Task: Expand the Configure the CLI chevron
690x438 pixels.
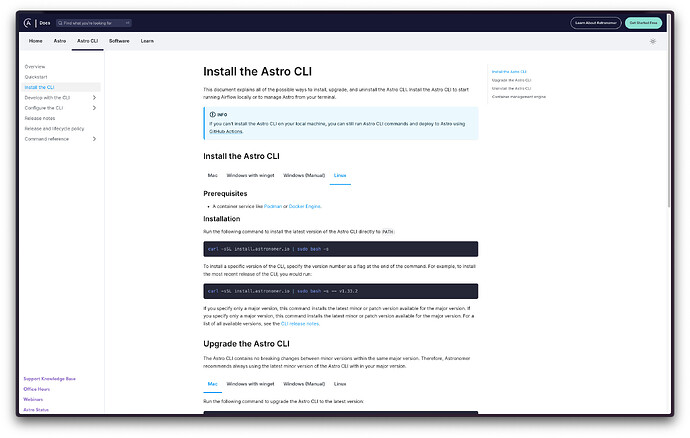Action: coord(94,108)
